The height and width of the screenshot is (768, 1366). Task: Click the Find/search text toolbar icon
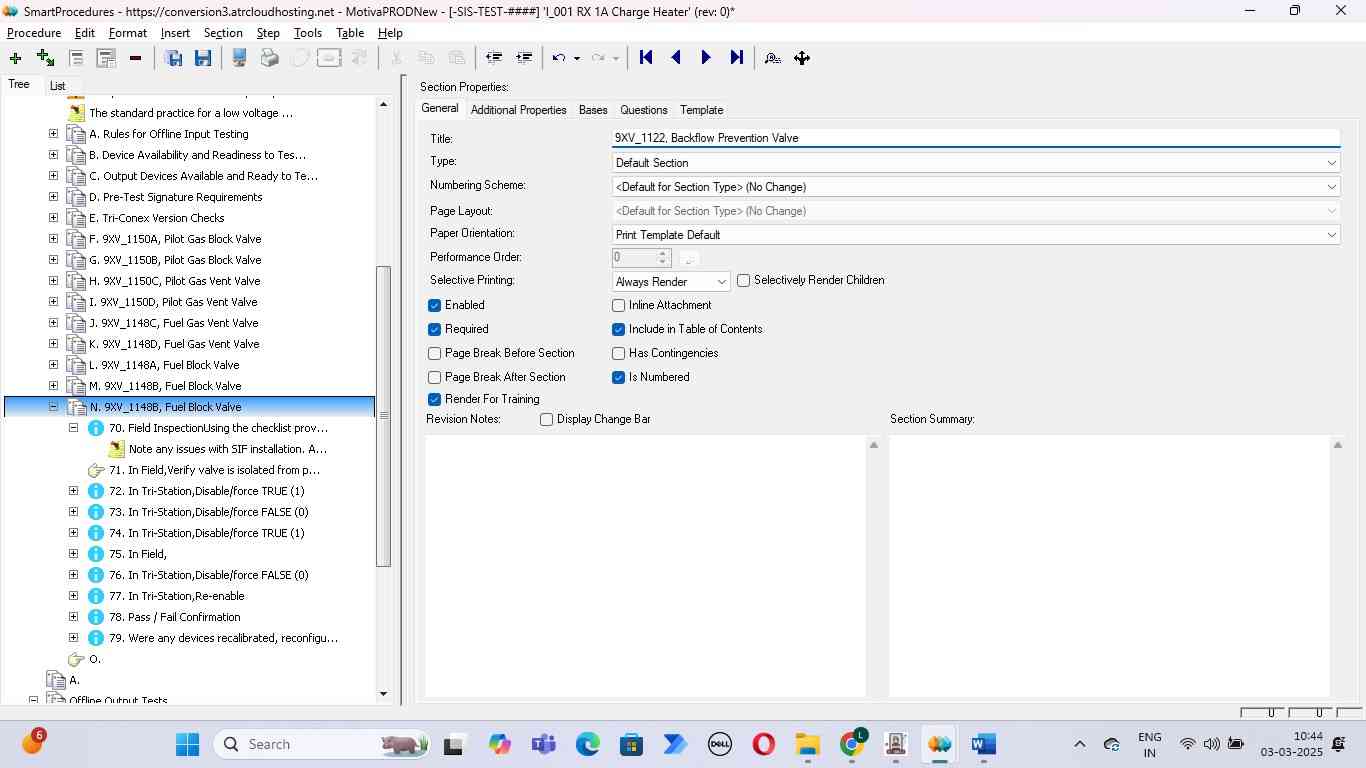(772, 58)
